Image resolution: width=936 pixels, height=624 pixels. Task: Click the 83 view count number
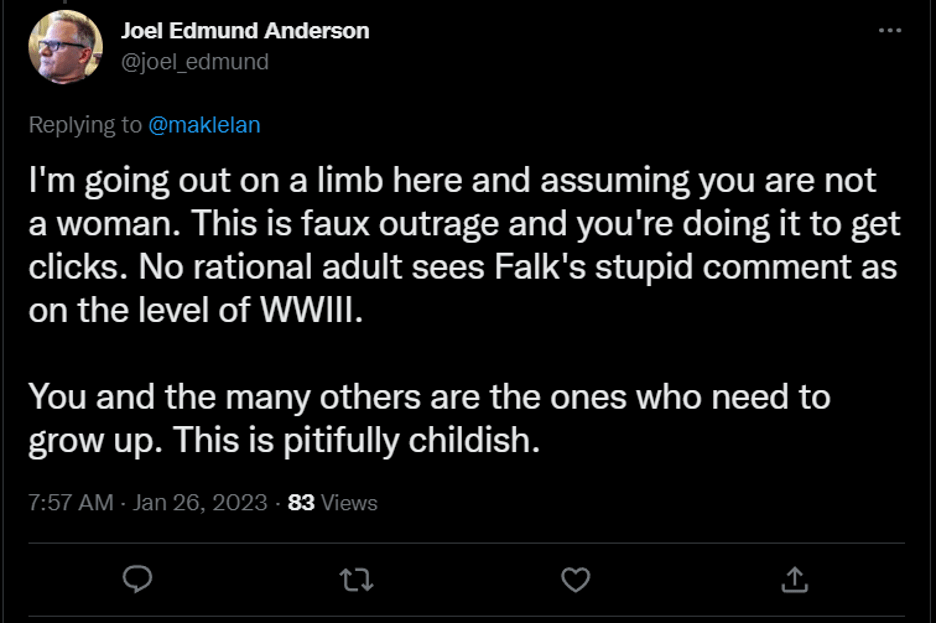click(301, 502)
